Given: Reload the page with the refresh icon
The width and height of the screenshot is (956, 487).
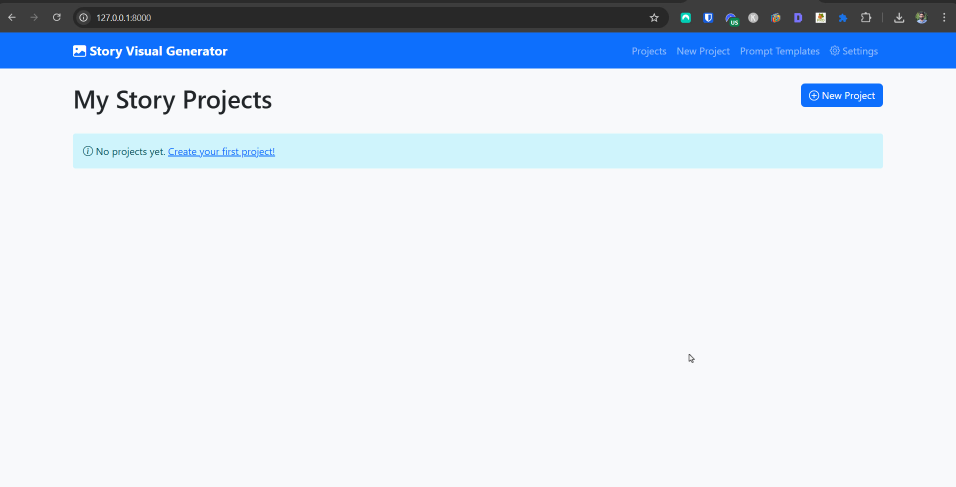Looking at the screenshot, I should pos(56,17).
